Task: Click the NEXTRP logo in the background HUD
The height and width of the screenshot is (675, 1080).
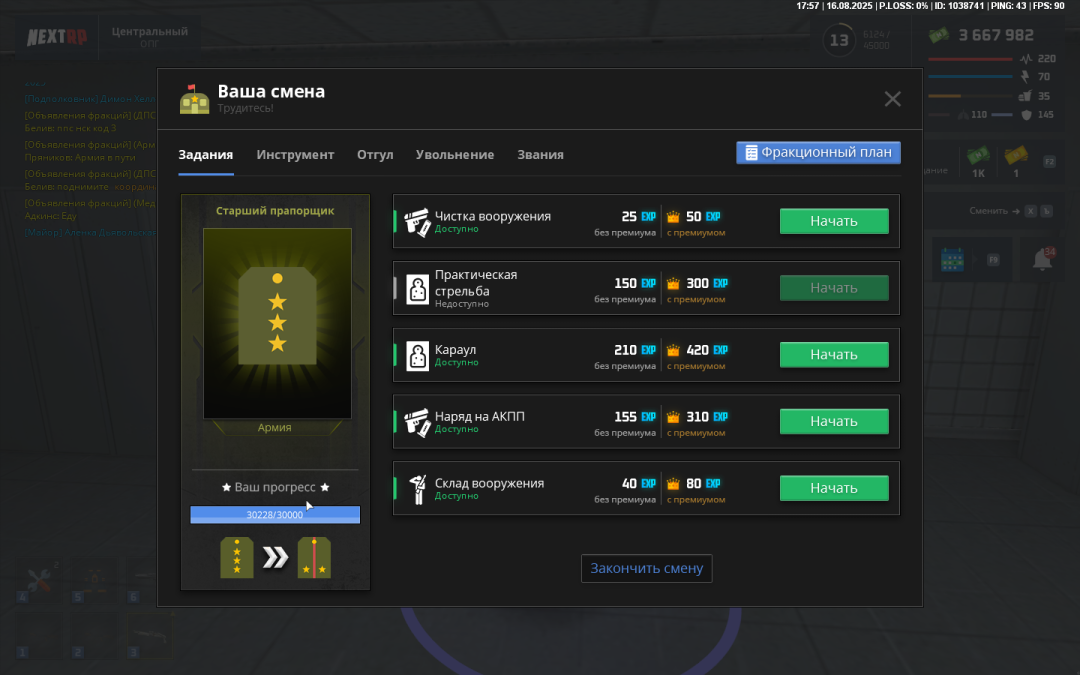Action: point(57,37)
